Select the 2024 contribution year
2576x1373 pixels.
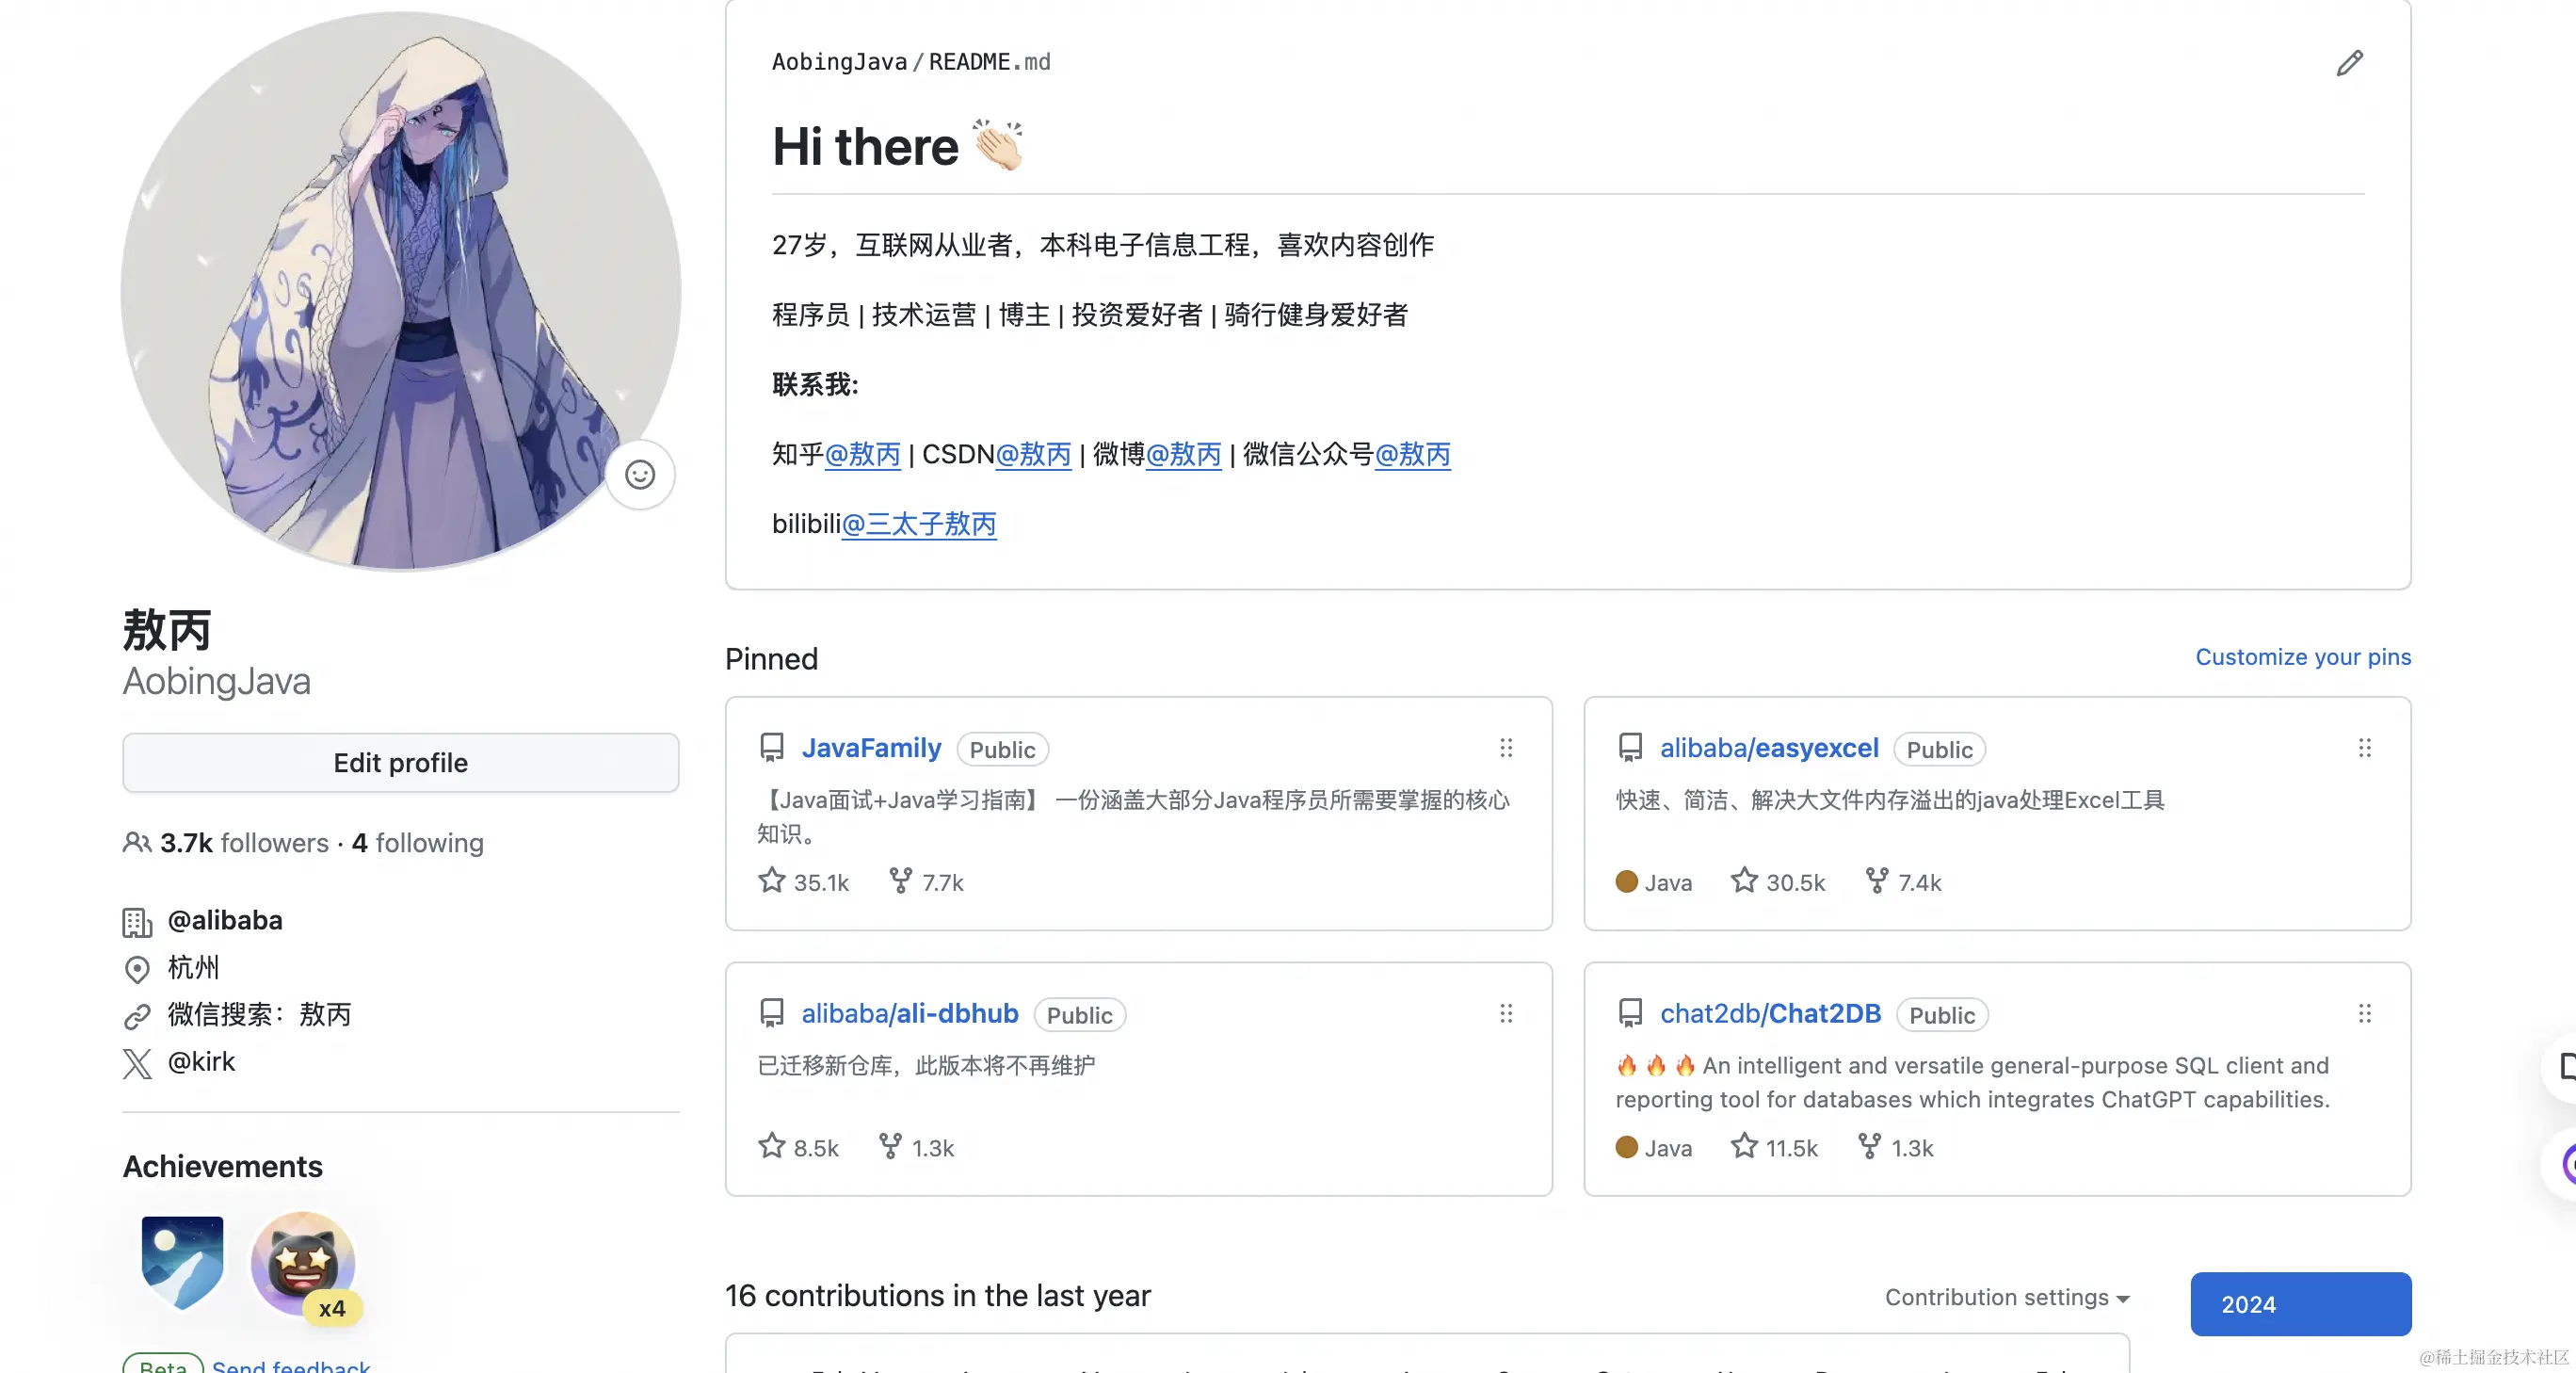2300,1304
